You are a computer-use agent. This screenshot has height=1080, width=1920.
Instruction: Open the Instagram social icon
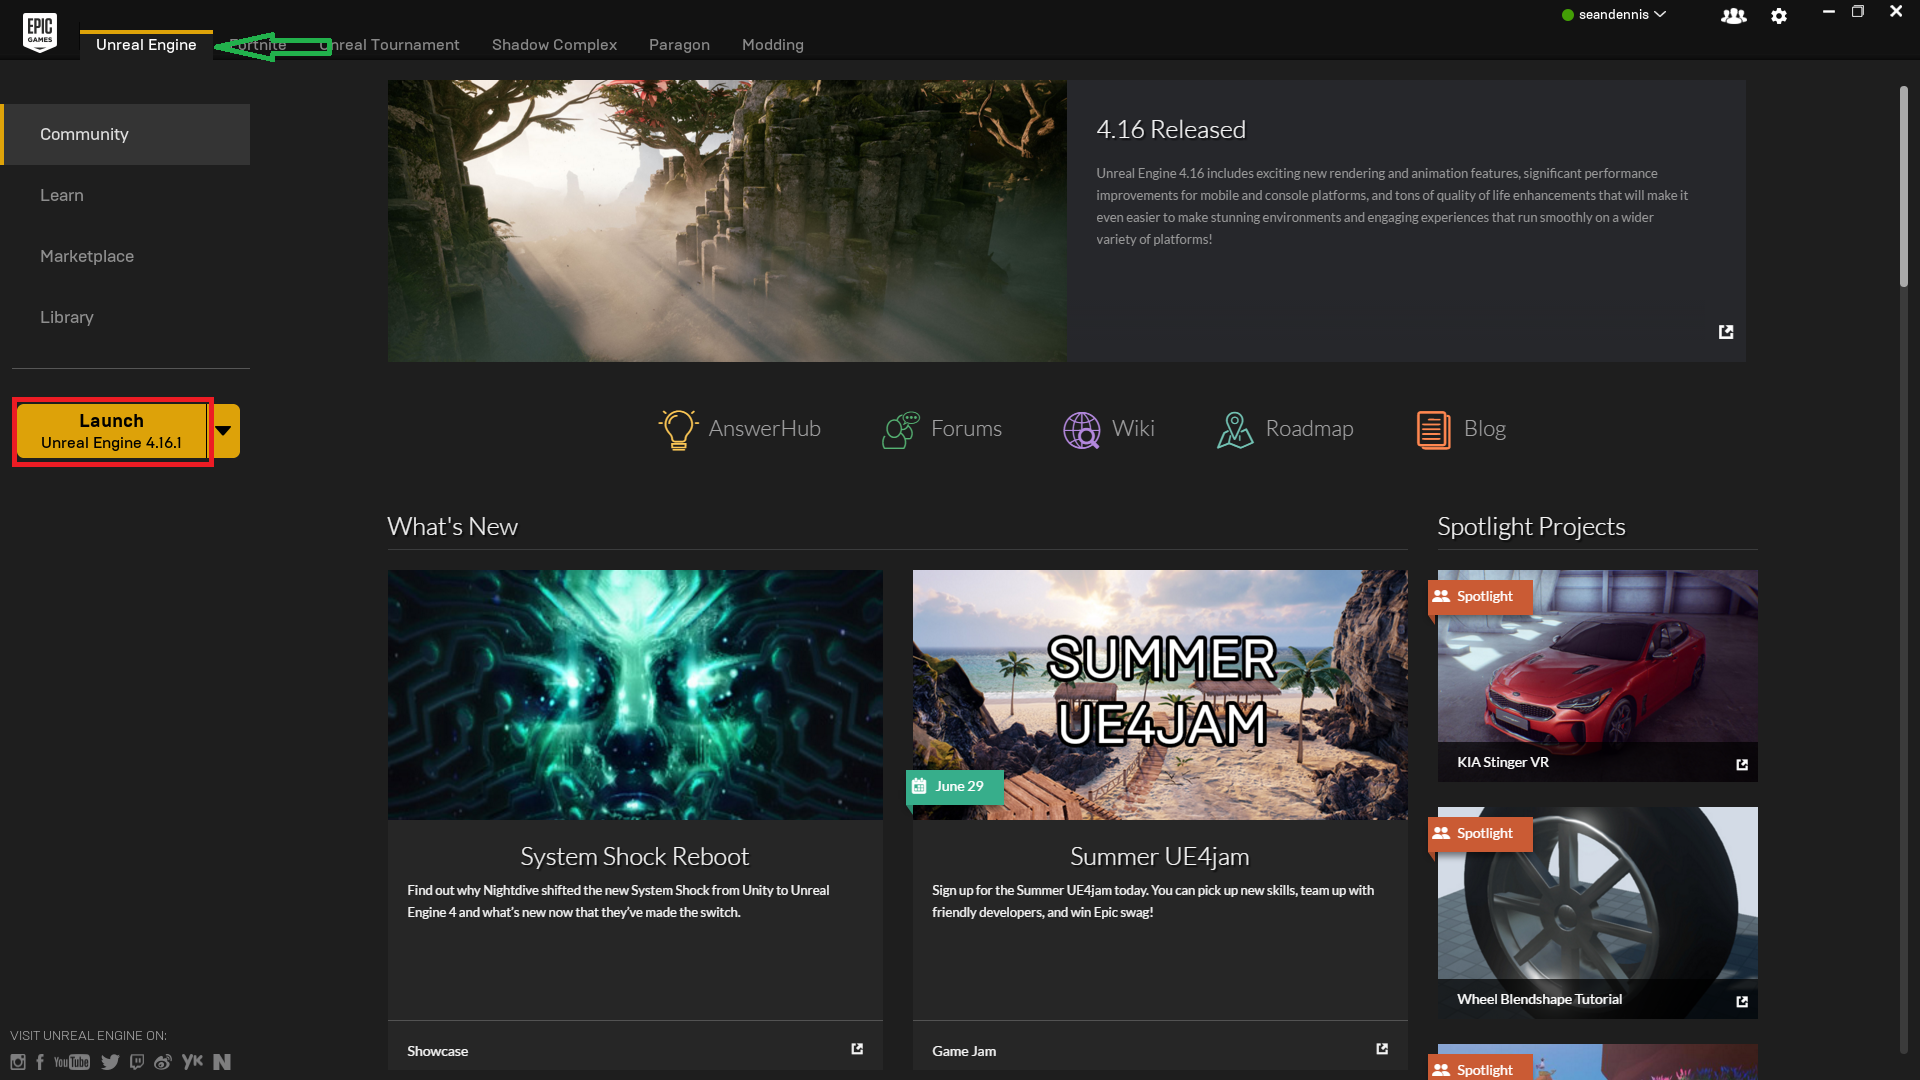[18, 1062]
